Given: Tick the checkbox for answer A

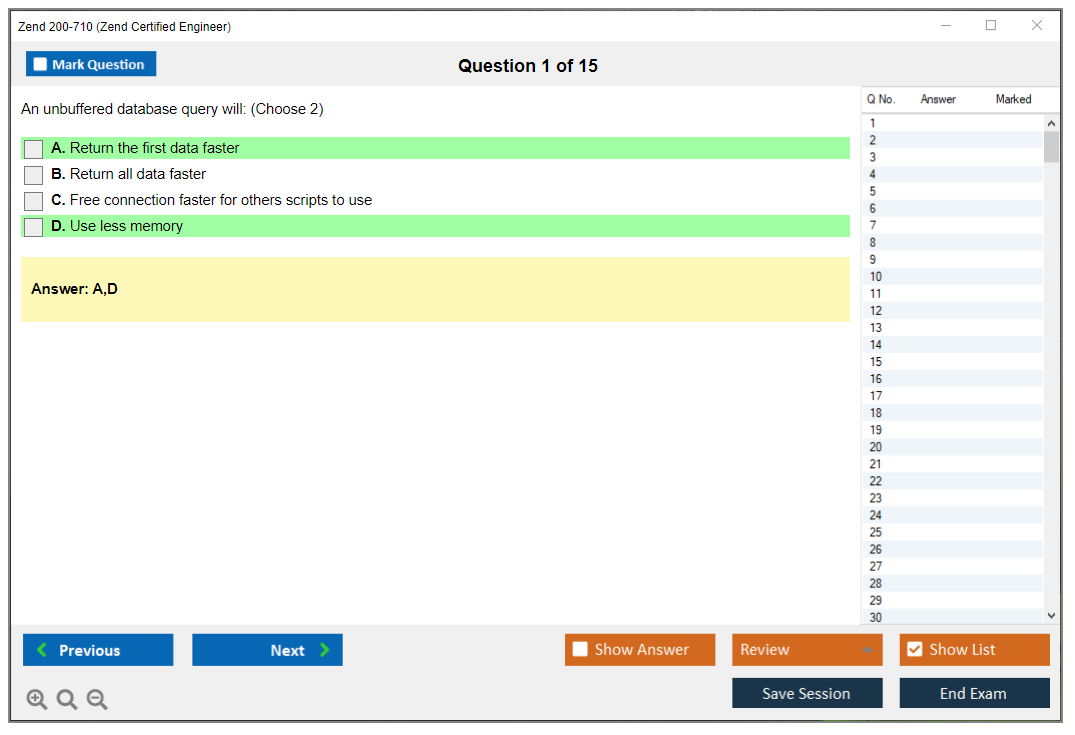Looking at the screenshot, I should tap(34, 149).
